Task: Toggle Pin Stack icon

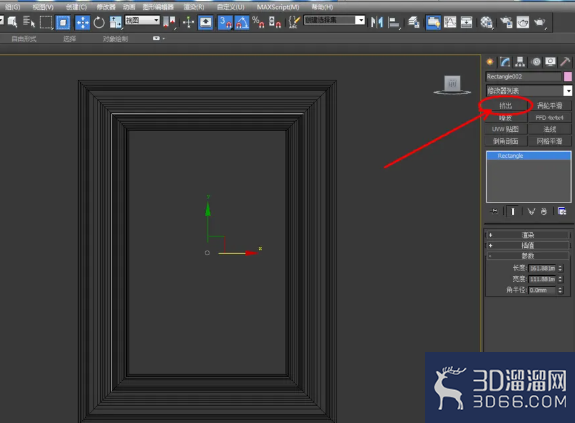Action: pyautogui.click(x=494, y=211)
